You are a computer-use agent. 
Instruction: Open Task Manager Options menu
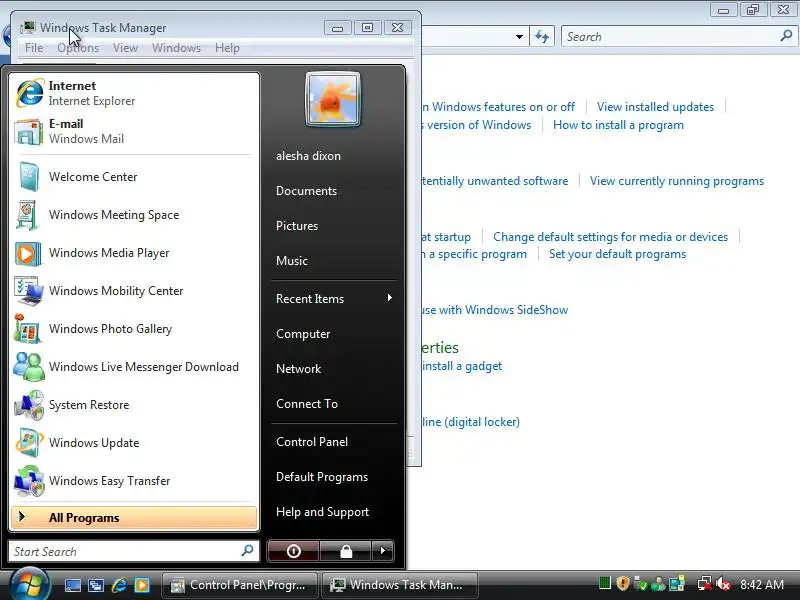click(78, 48)
